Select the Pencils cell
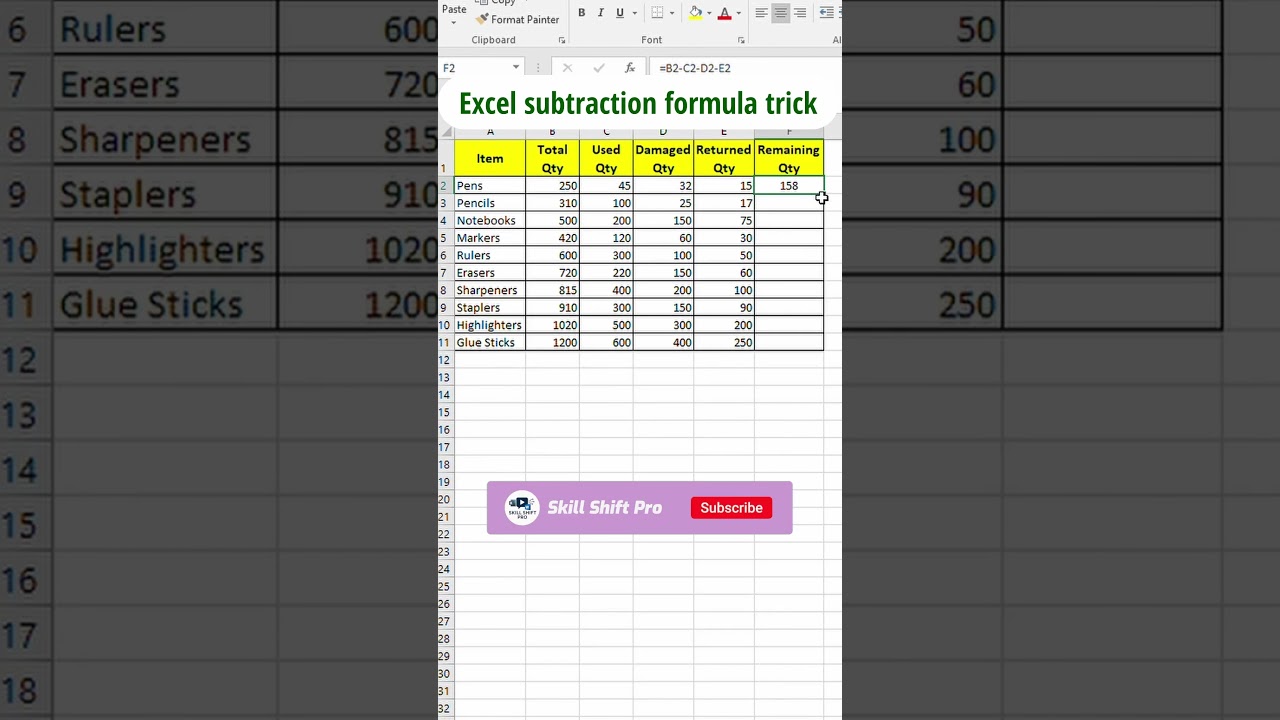Viewport: 1280px width, 720px height. pyautogui.click(x=490, y=203)
